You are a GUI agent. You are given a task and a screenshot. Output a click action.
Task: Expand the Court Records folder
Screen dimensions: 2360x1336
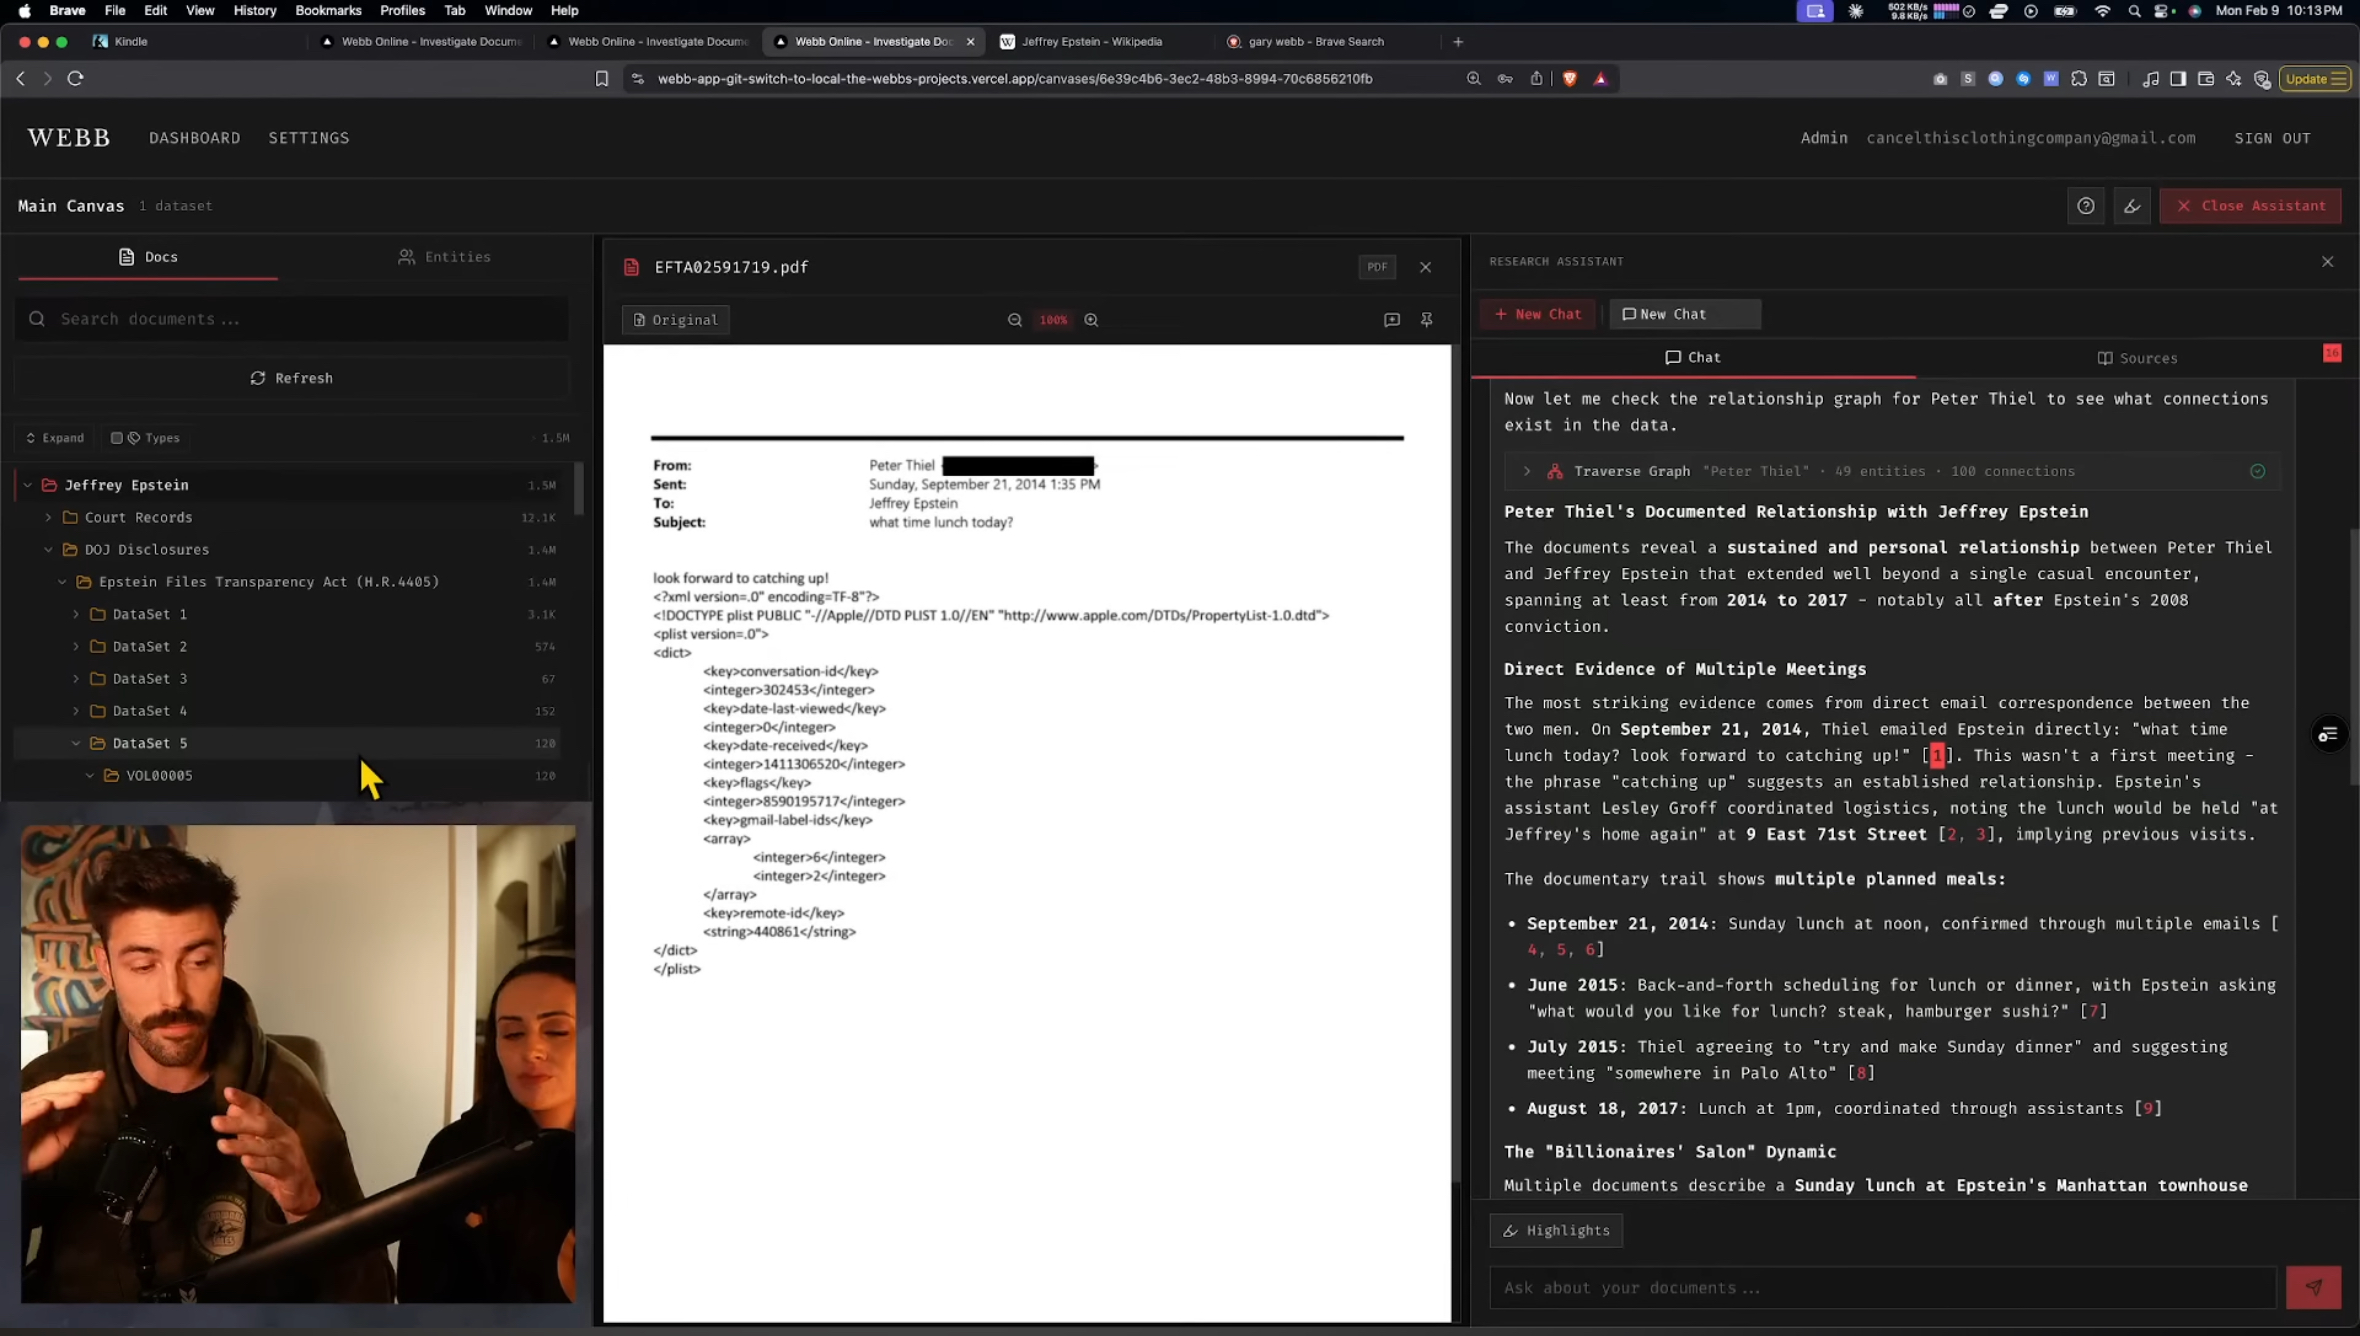[48, 517]
